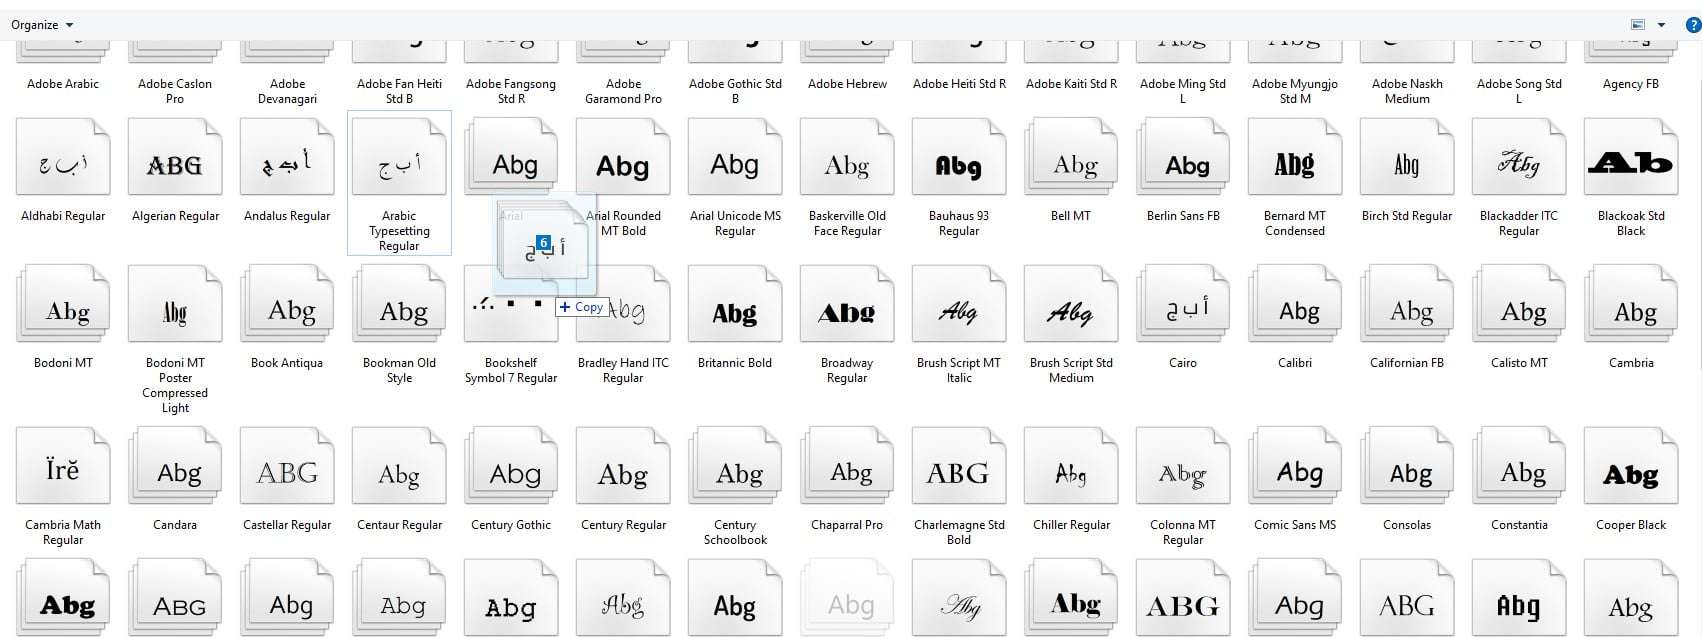Viewport: 1702px width, 638px height.
Task: Select the Birch Std Regular font icon
Action: click(x=1407, y=157)
